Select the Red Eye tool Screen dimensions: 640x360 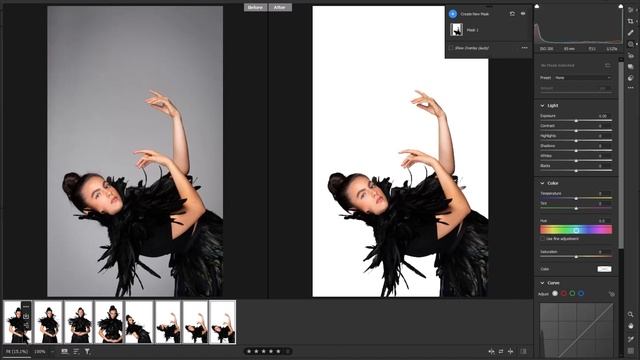631,56
